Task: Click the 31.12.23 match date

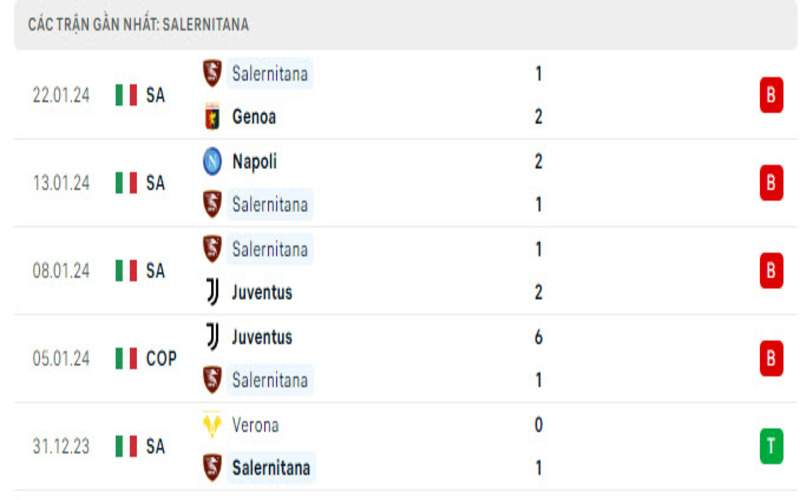Action: (x=61, y=446)
